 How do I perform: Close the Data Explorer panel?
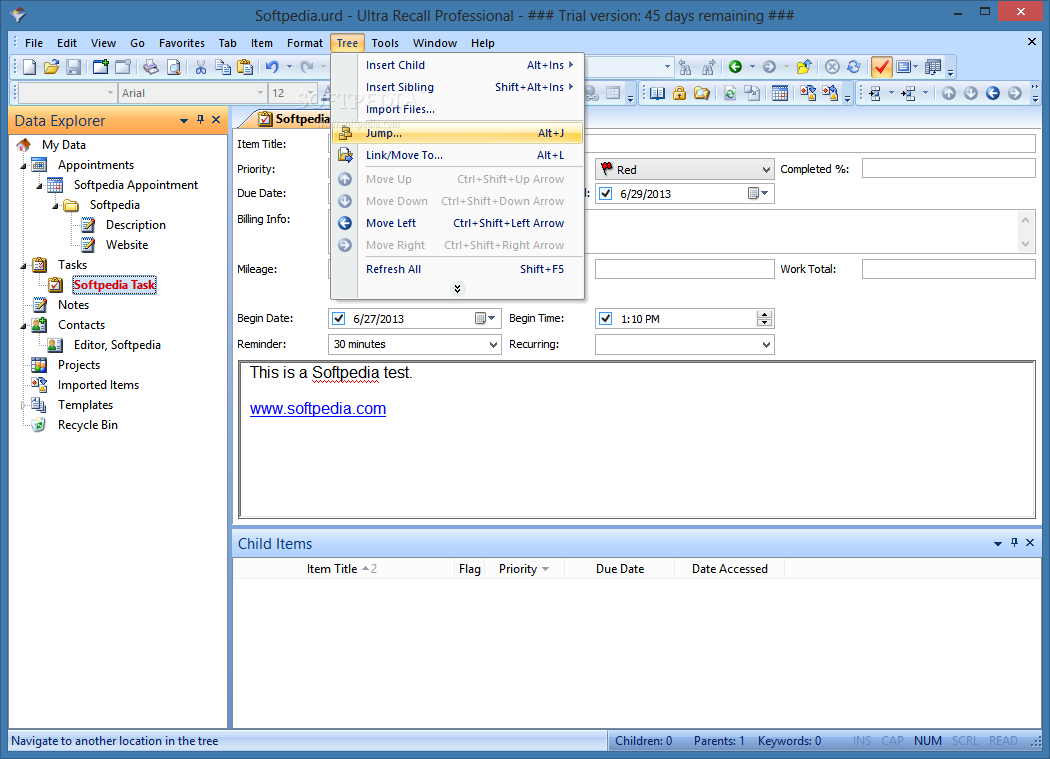(x=216, y=120)
